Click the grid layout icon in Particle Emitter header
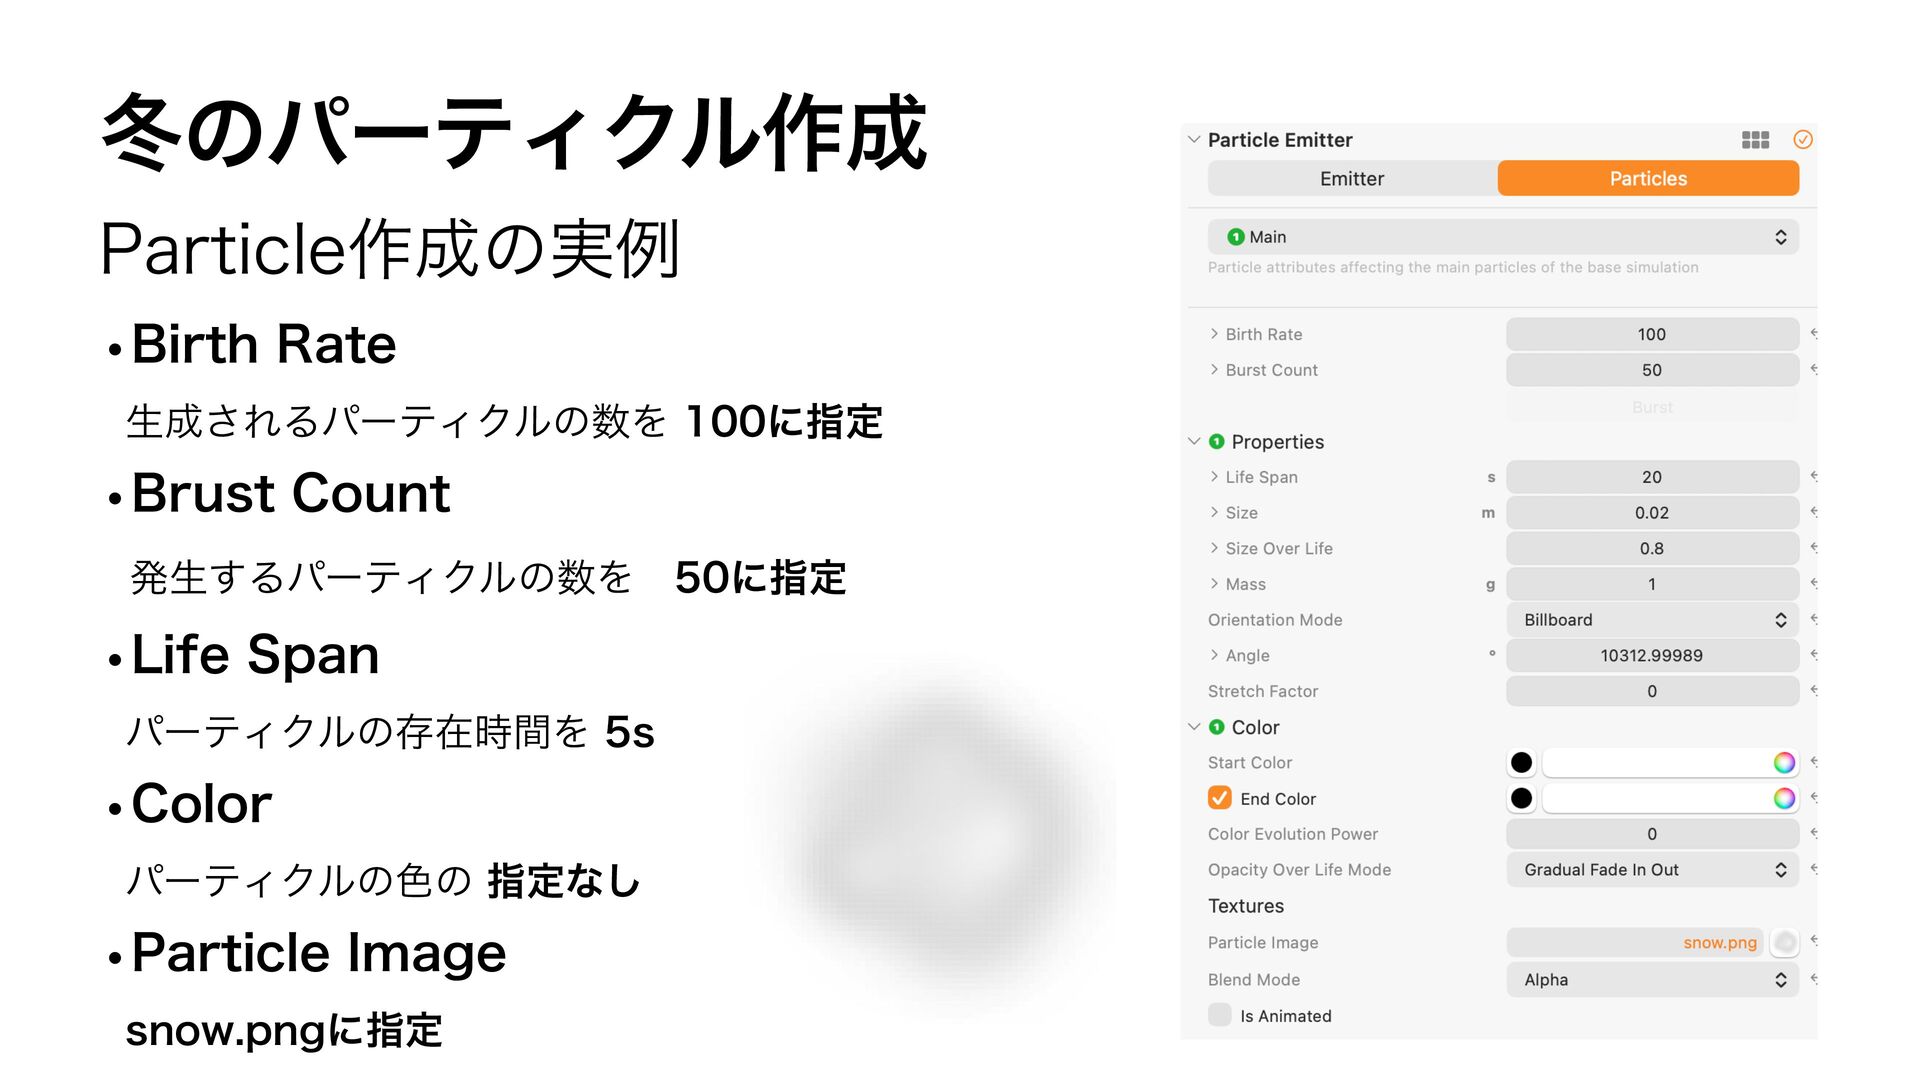The image size is (1920, 1080). pos(1755,140)
